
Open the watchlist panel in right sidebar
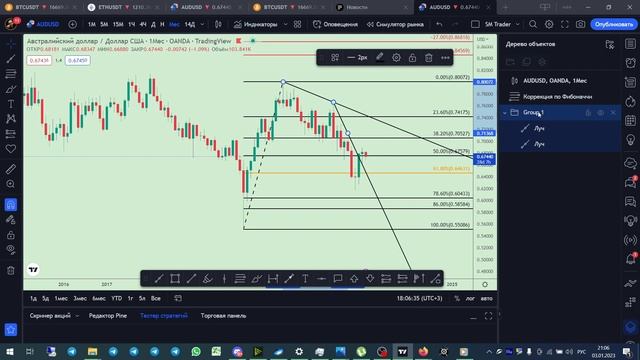(630, 44)
